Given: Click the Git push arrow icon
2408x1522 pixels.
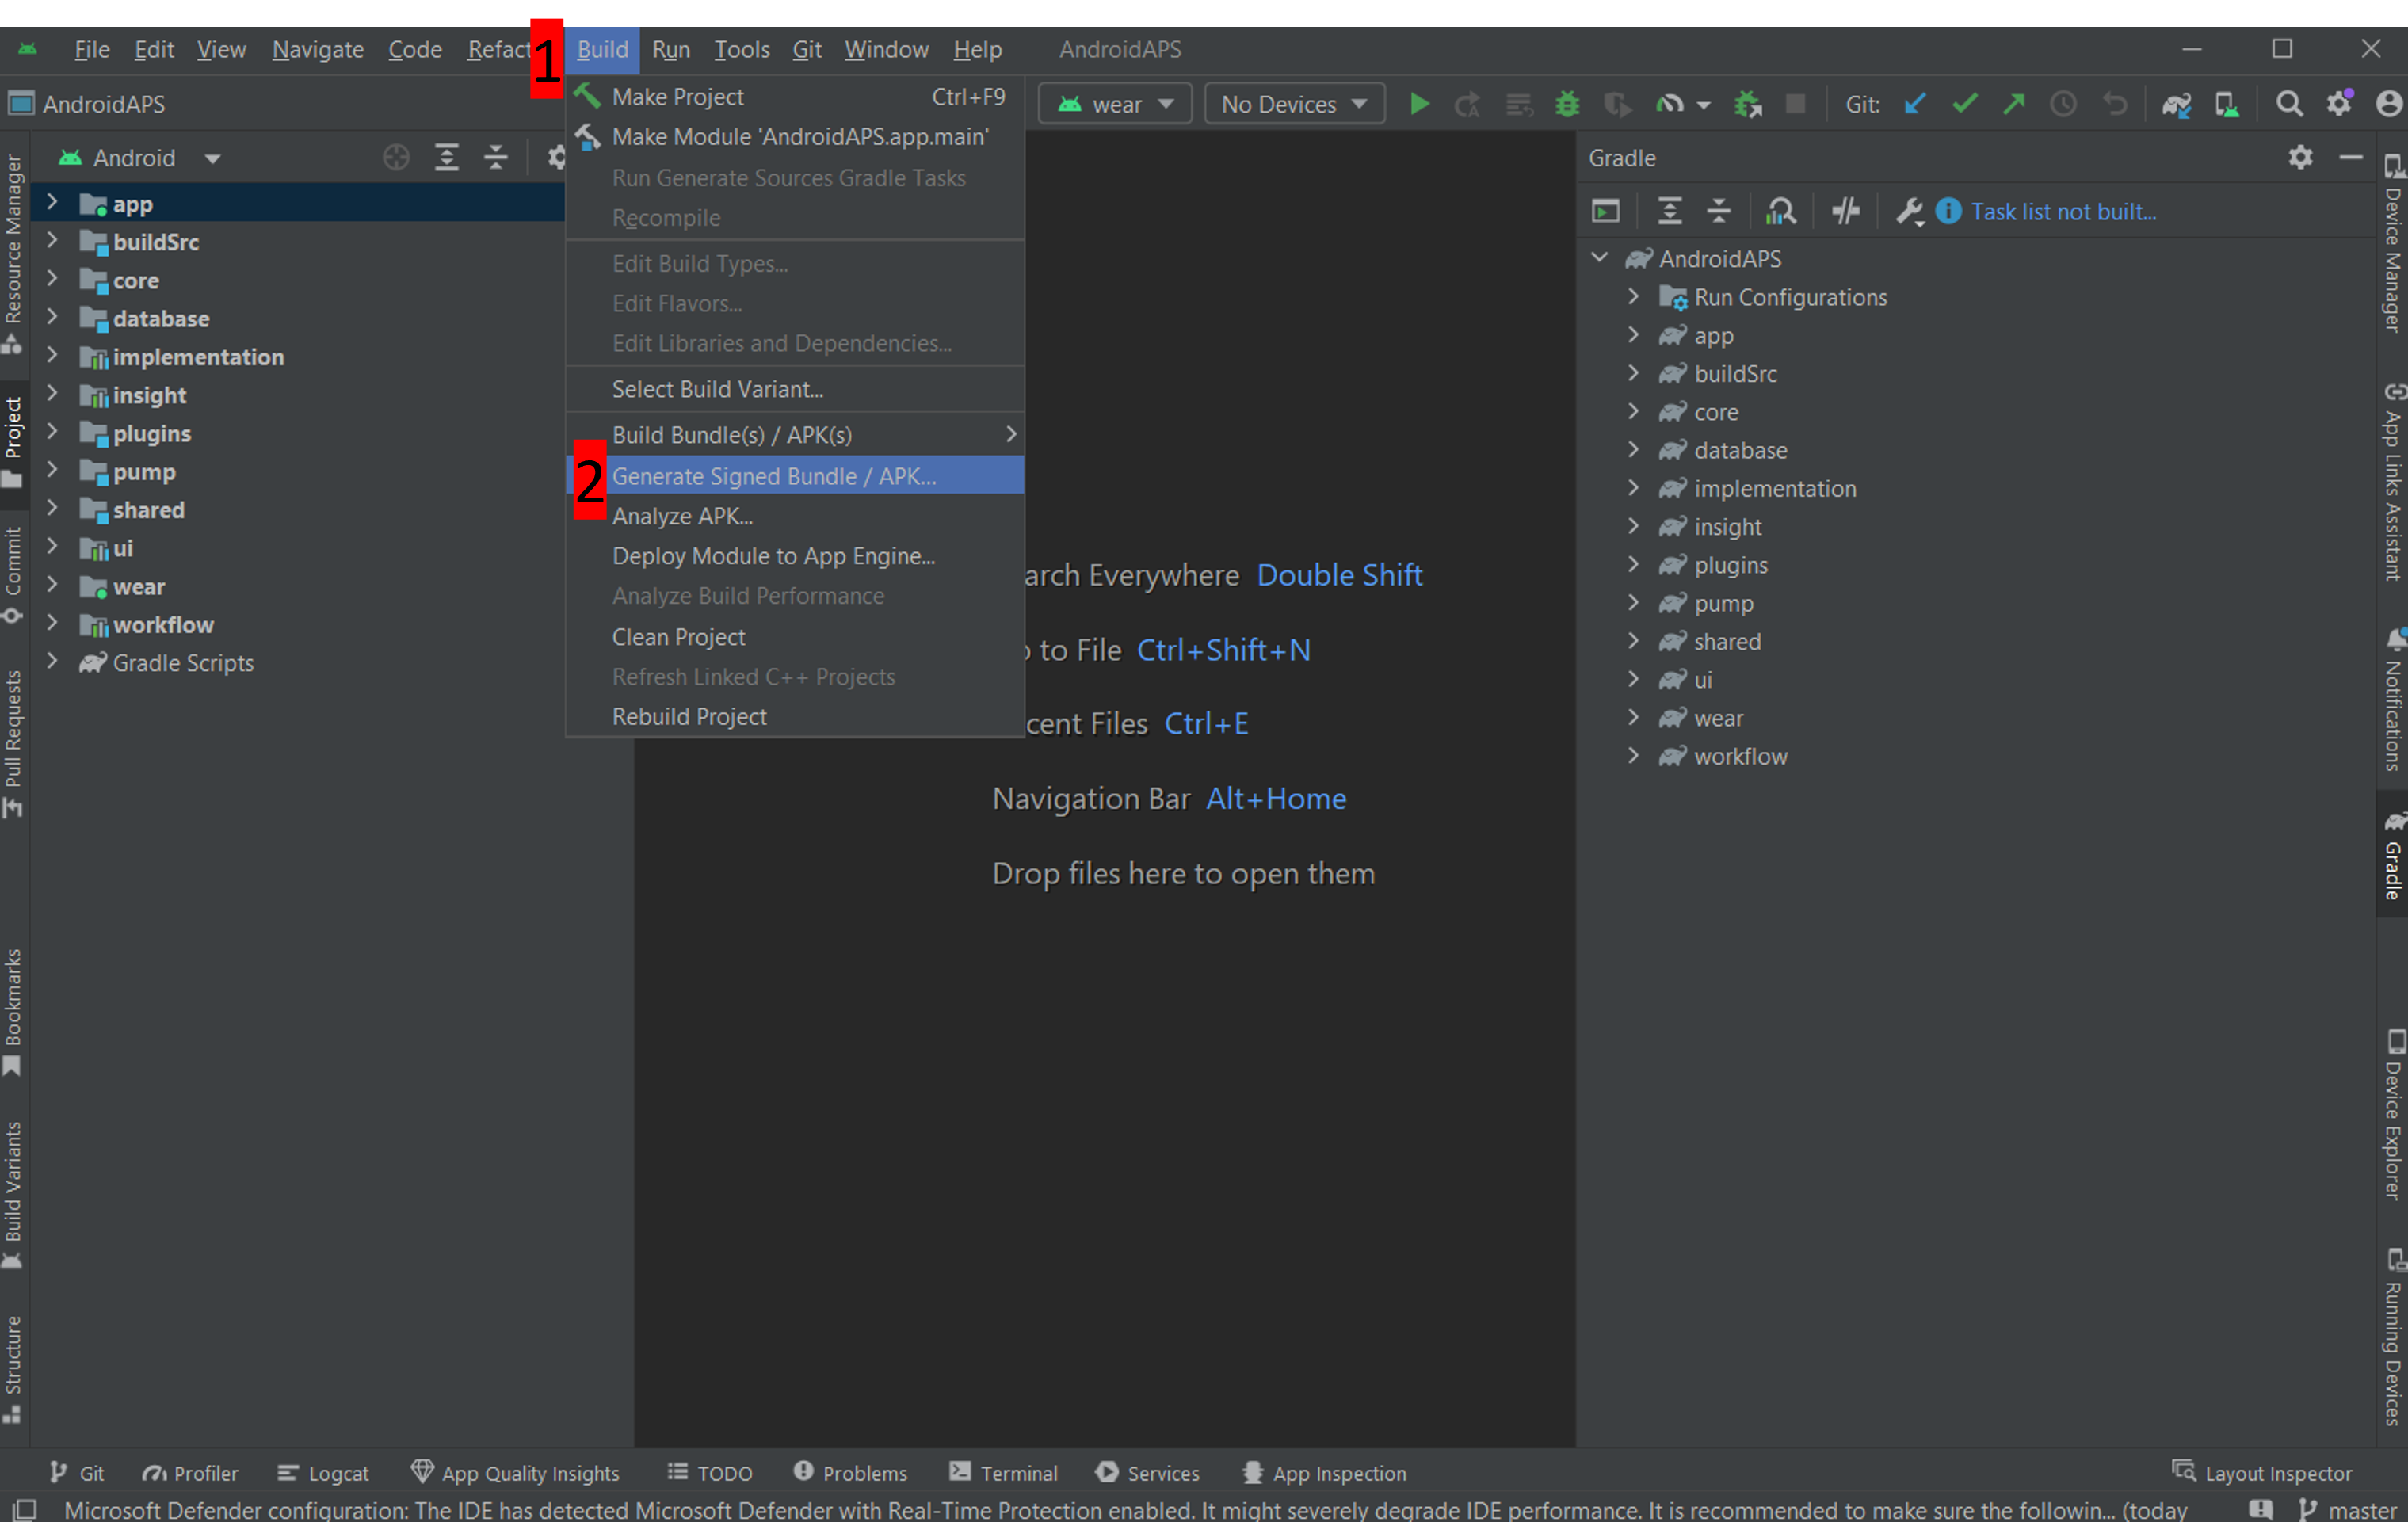Looking at the screenshot, I should (2014, 104).
